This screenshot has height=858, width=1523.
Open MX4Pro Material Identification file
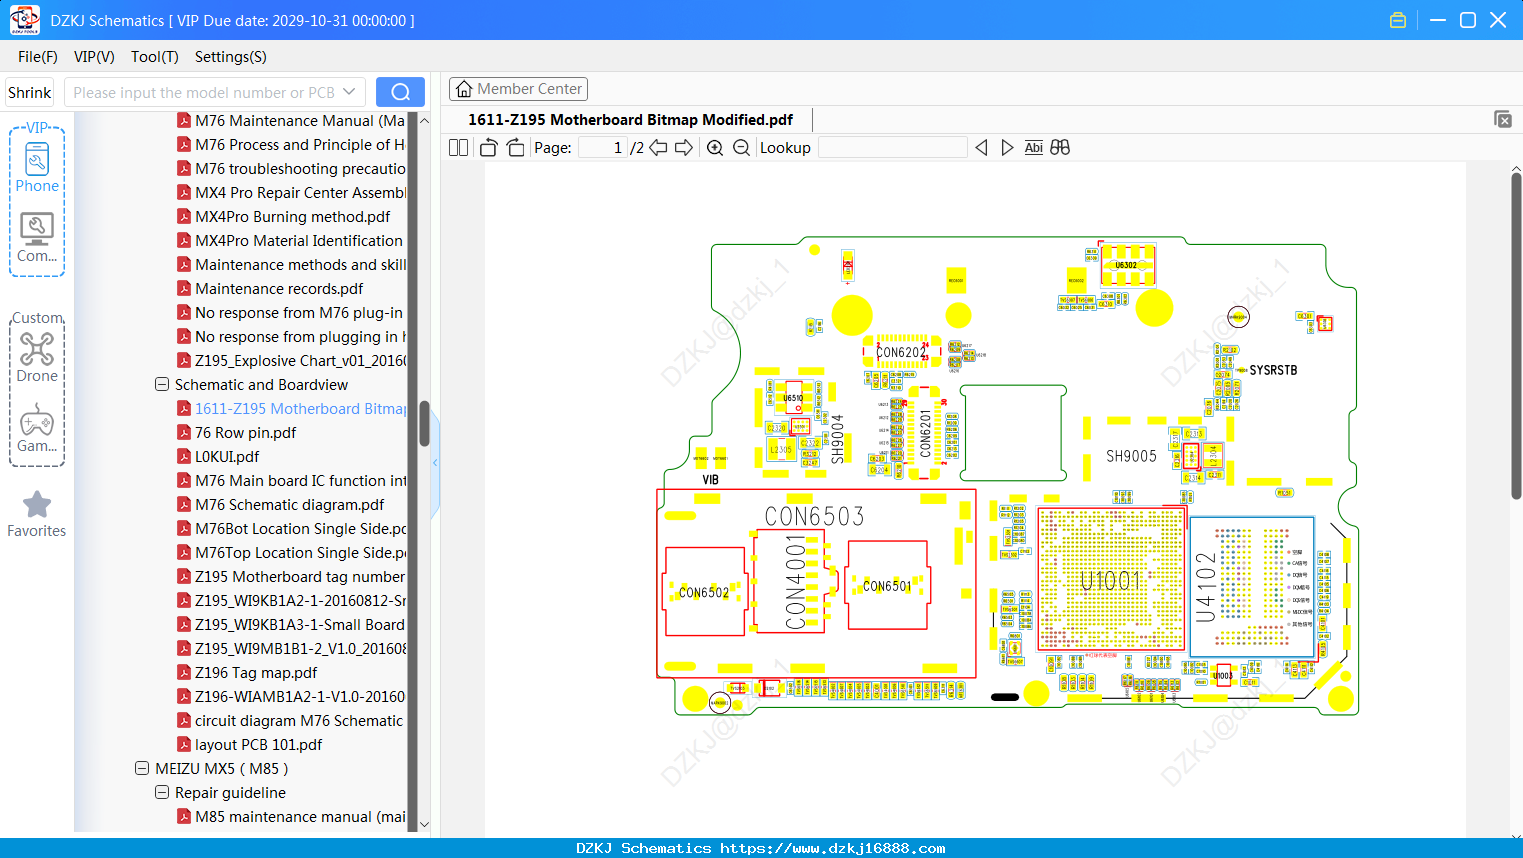tap(299, 241)
